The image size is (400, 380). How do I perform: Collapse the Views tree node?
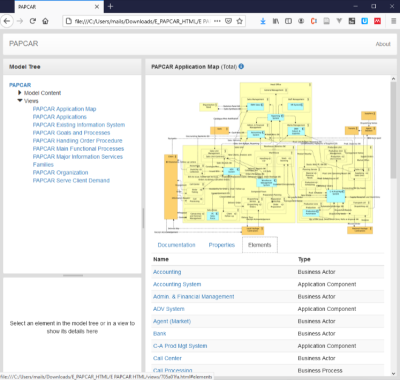coord(20,101)
